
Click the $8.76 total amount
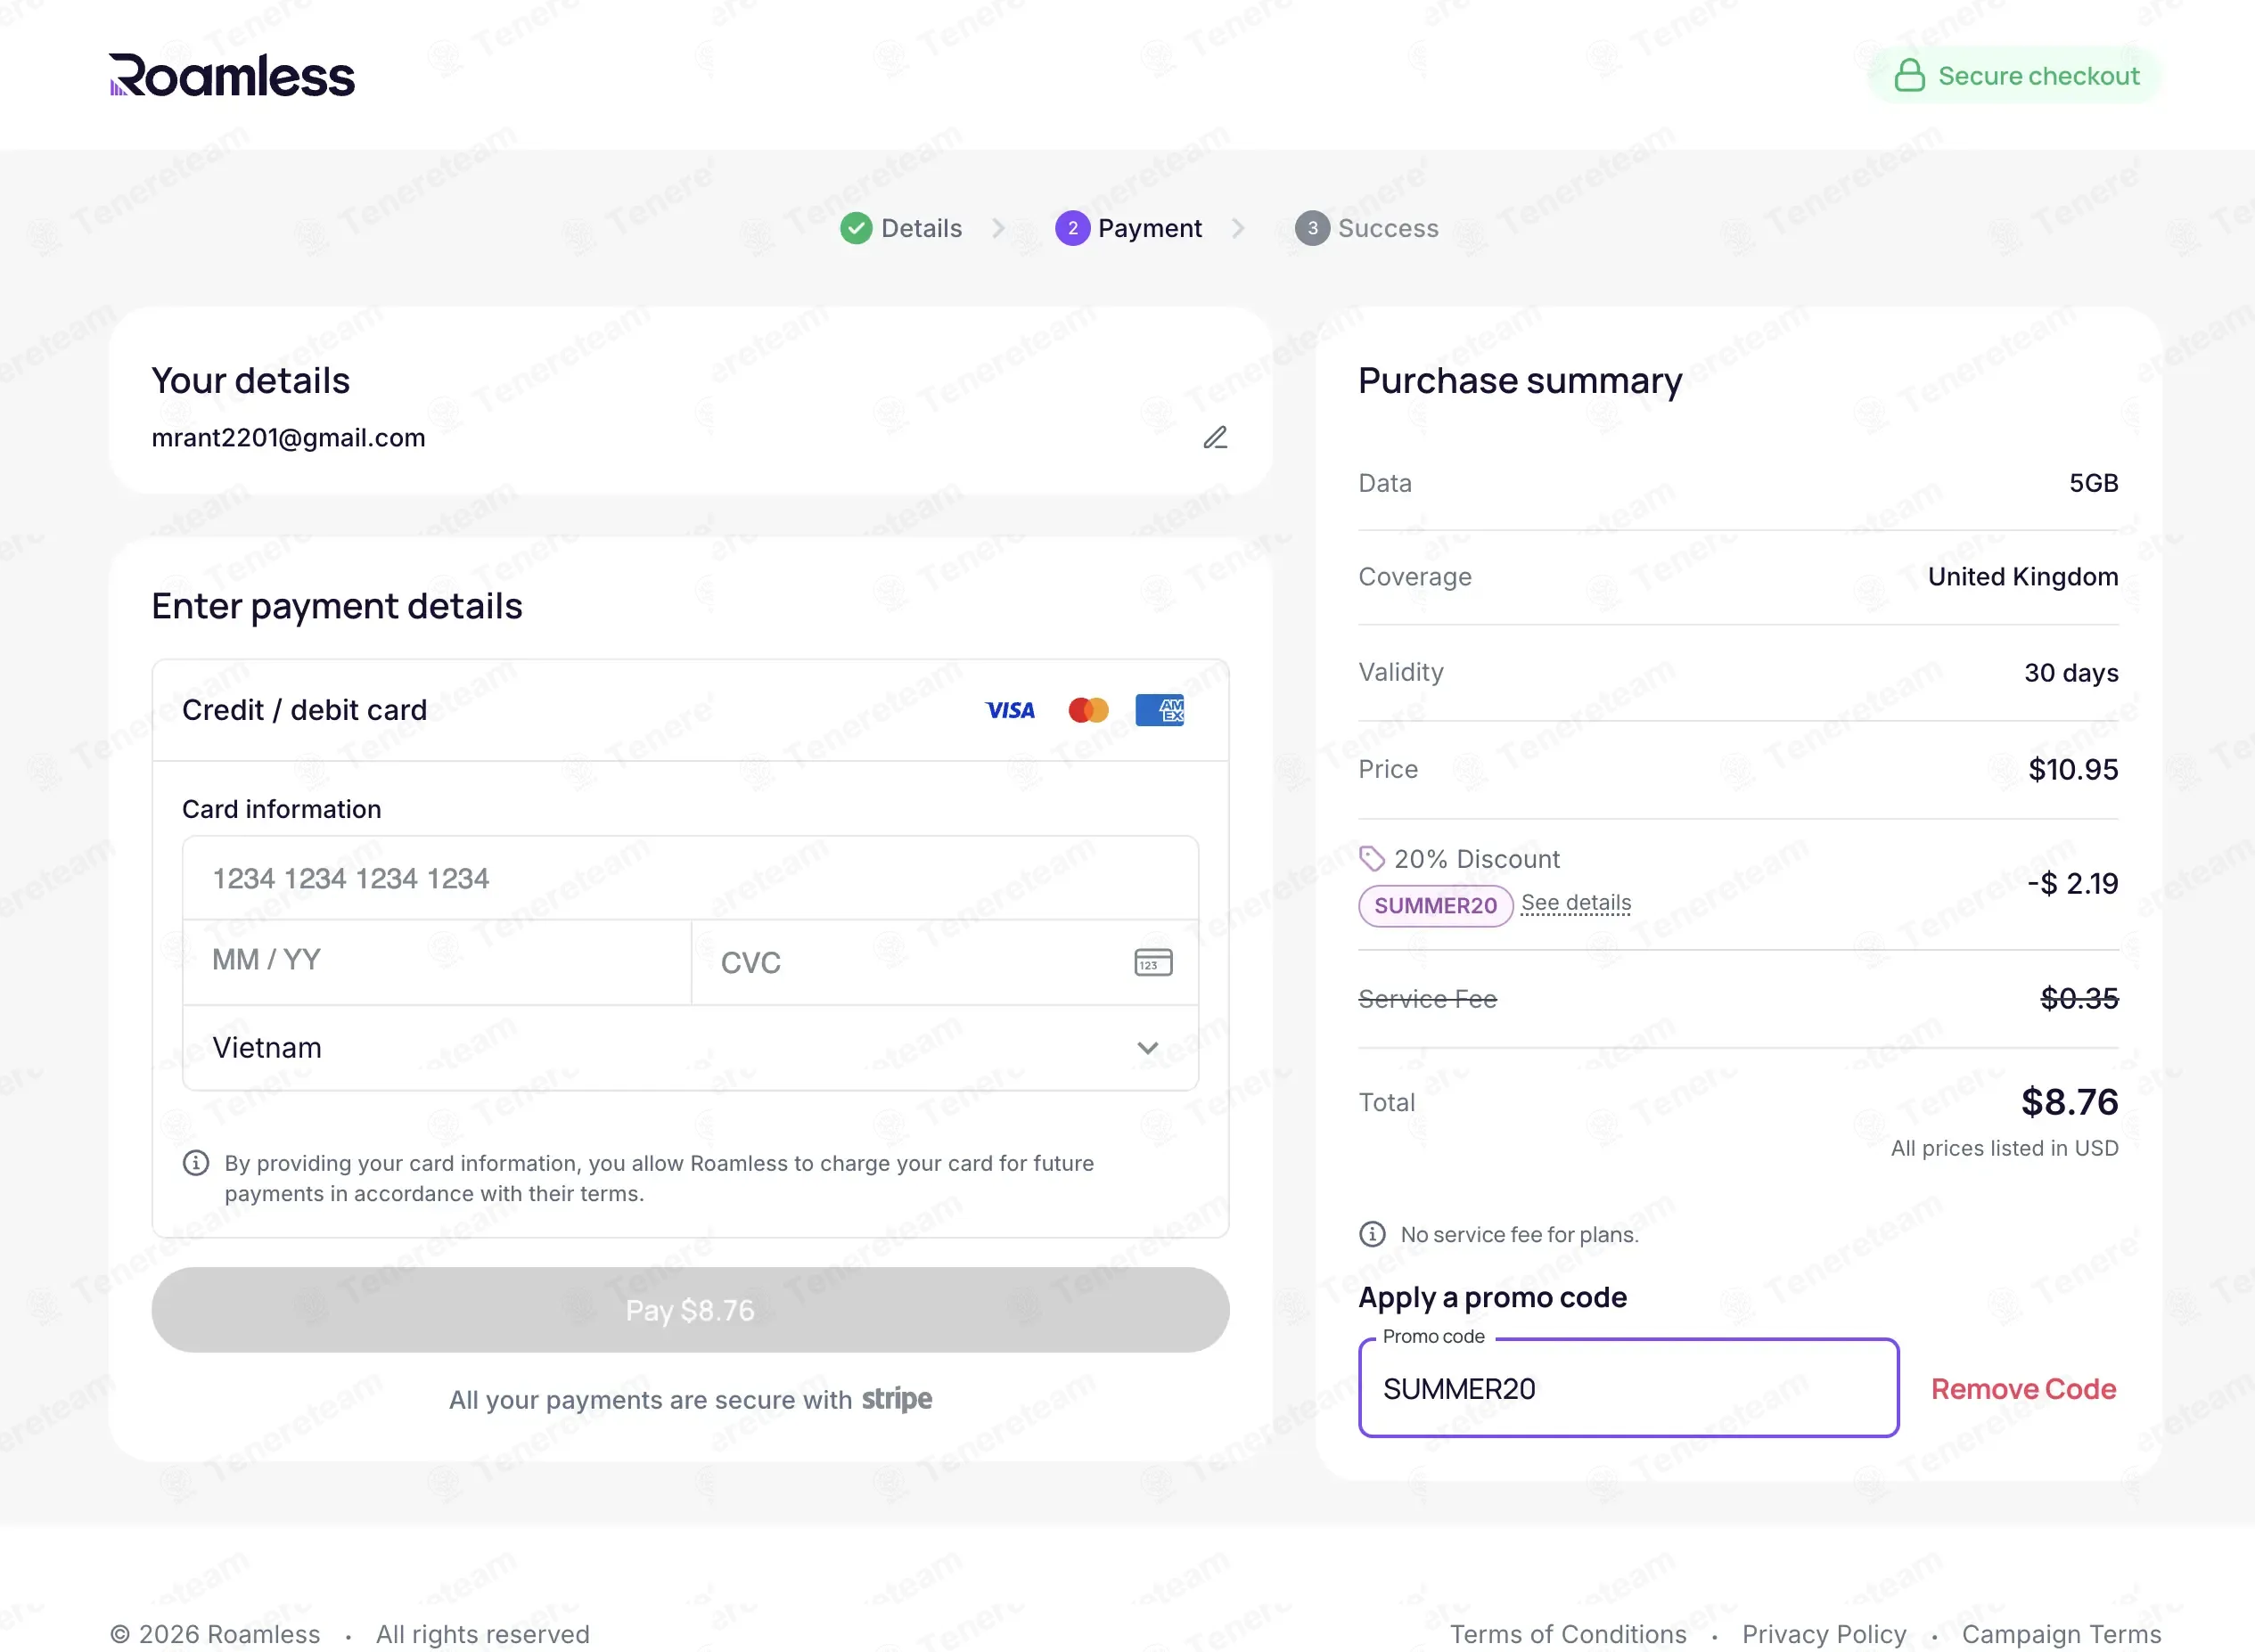click(2069, 1102)
